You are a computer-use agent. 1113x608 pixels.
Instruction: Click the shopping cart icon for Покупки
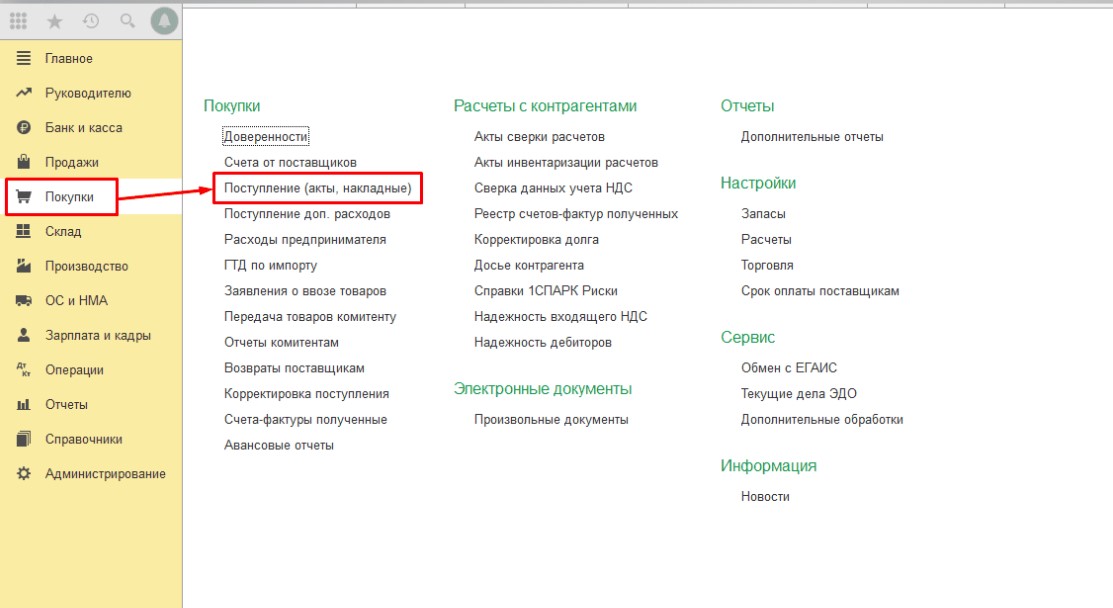(24, 197)
